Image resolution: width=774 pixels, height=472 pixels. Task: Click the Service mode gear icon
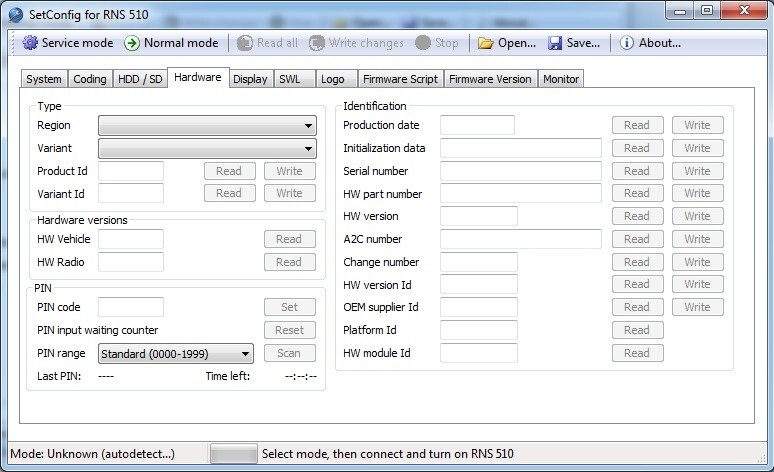(30, 43)
